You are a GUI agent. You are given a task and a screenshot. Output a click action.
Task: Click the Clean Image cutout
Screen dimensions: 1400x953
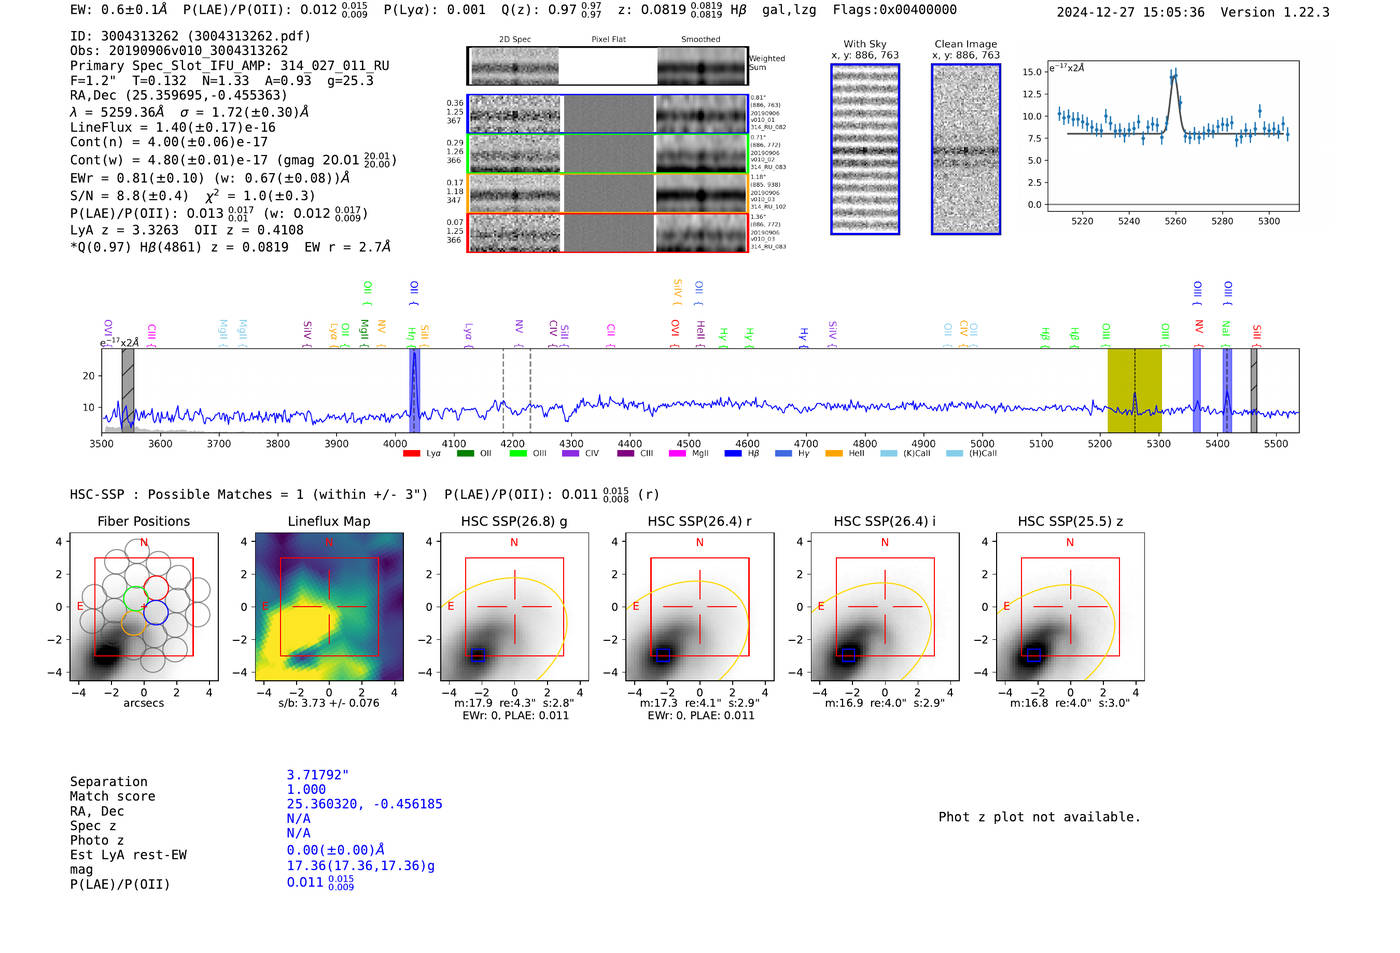click(966, 149)
